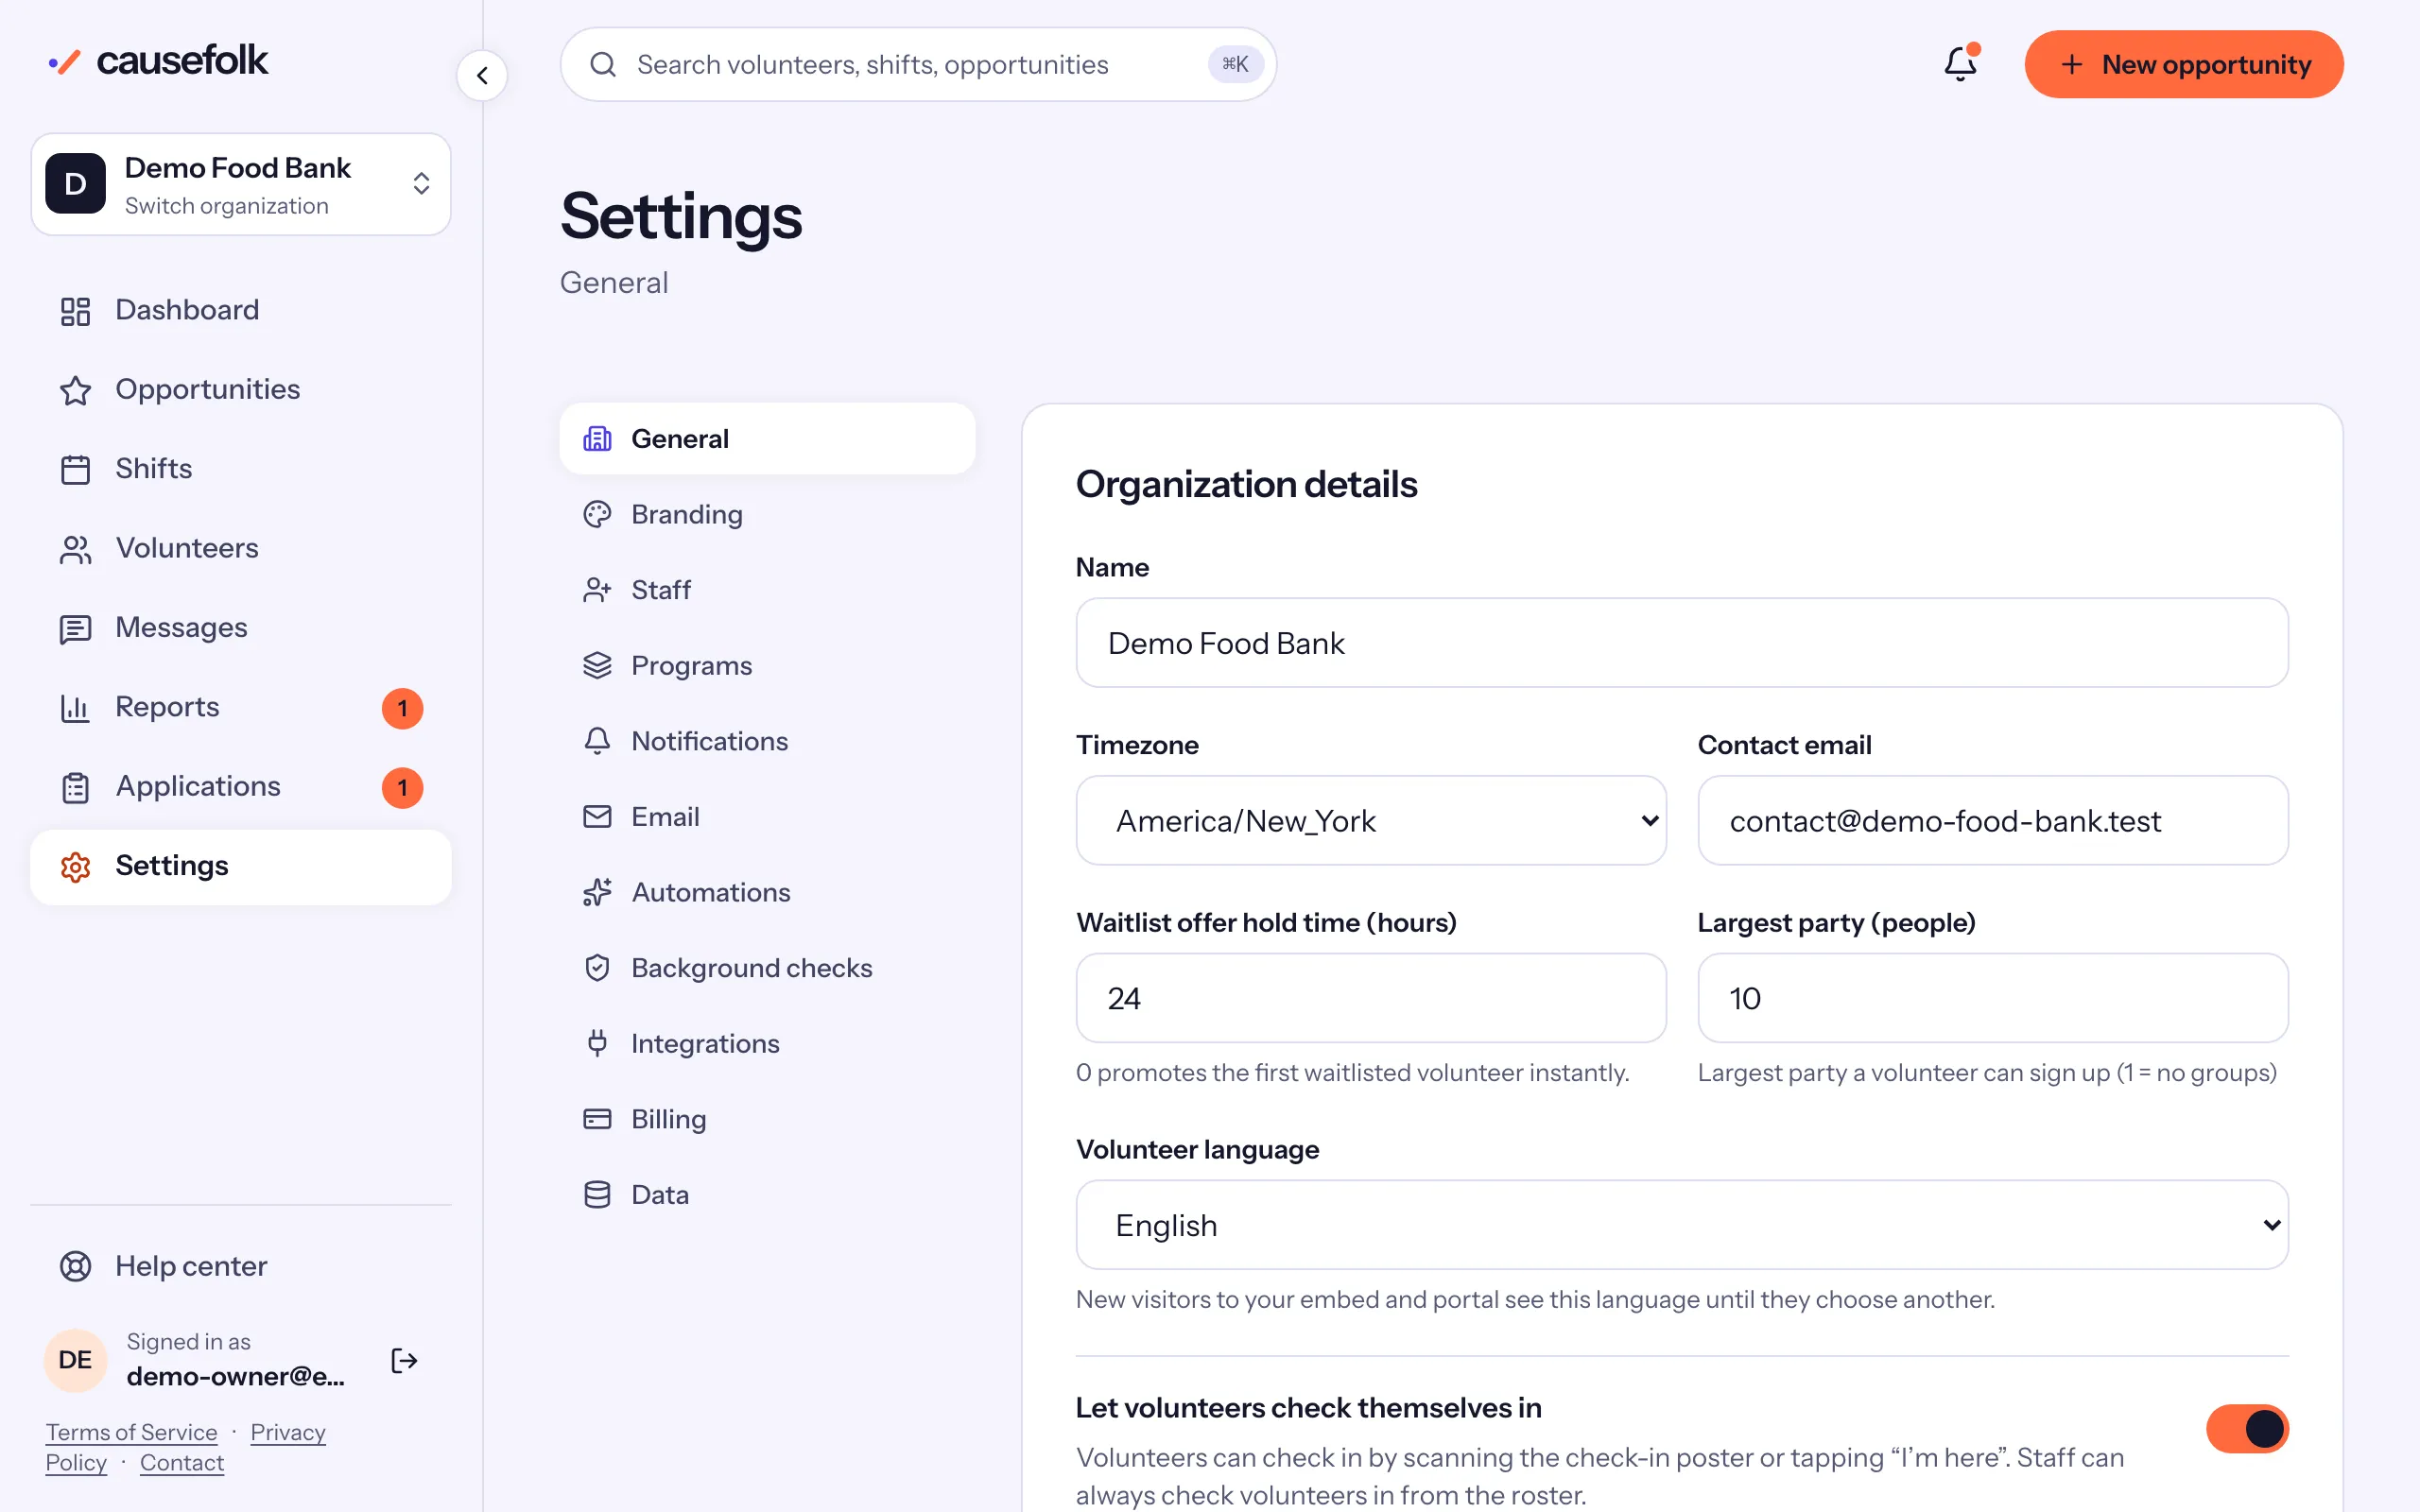Go to the Billing settings tab
The image size is (2420, 1512).
pyautogui.click(x=767, y=1119)
